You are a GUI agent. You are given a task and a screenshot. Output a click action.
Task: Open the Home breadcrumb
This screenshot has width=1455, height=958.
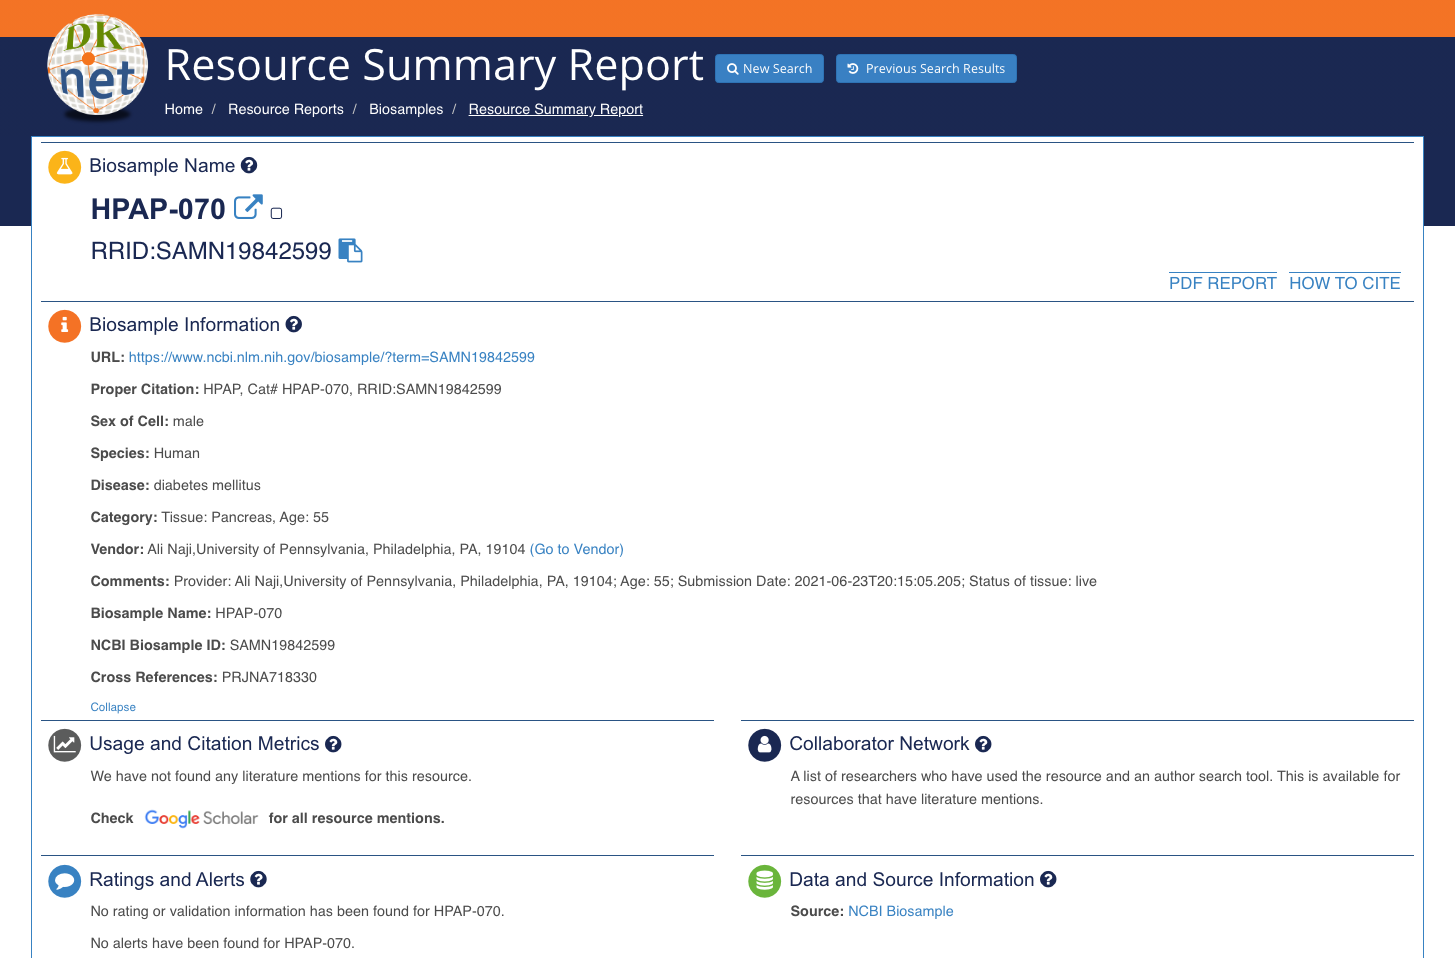coord(183,109)
